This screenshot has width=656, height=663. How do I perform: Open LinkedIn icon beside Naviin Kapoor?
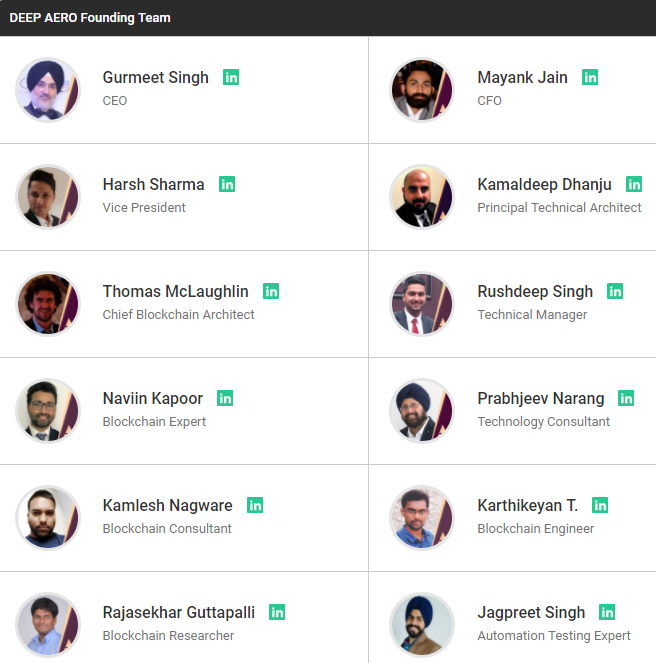click(225, 398)
